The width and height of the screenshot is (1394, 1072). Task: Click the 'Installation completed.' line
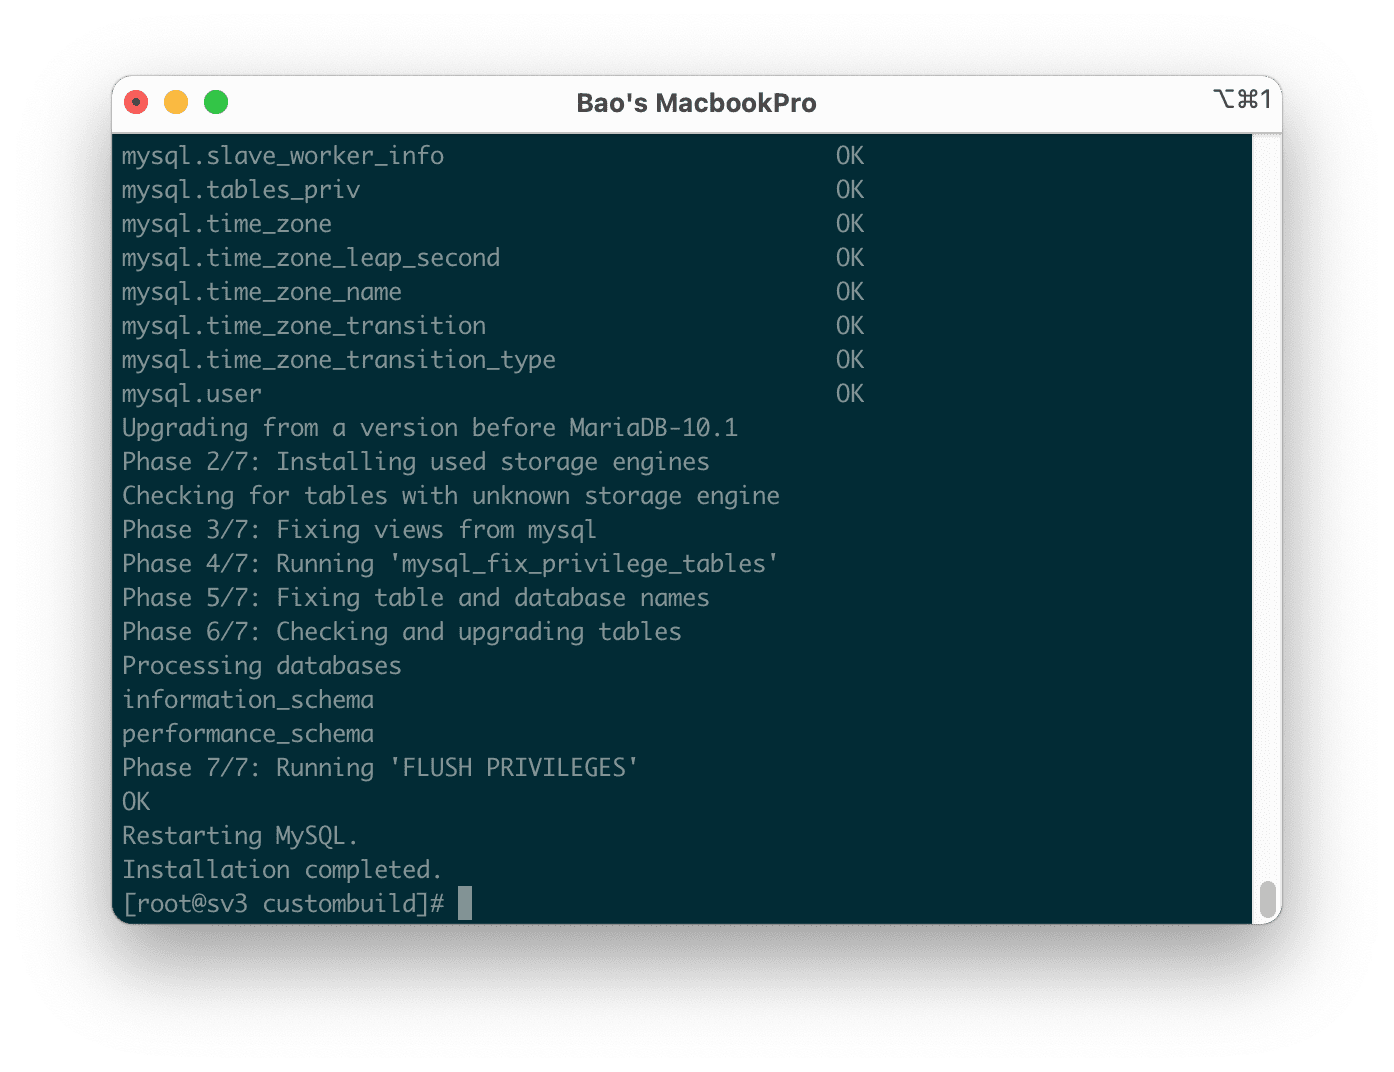click(282, 870)
